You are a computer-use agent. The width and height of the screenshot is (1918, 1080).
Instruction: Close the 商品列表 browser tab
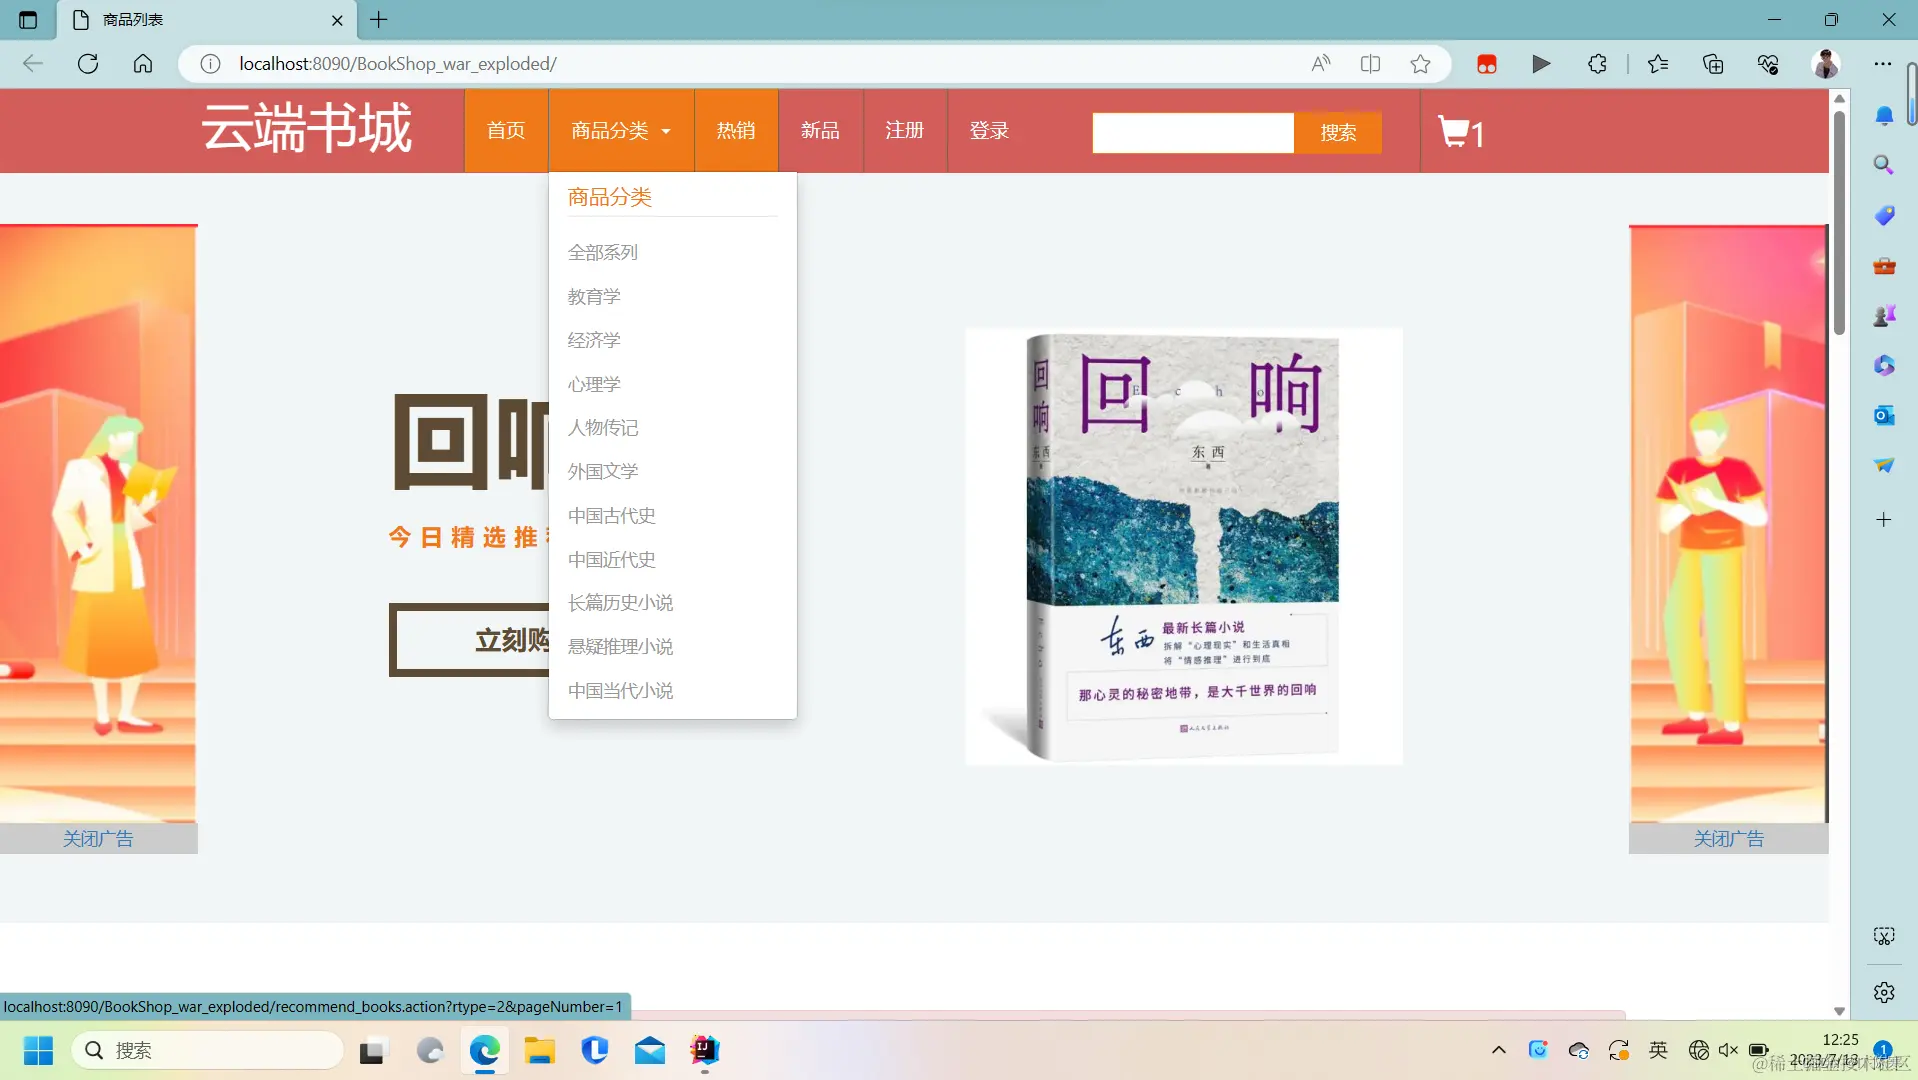coord(337,20)
